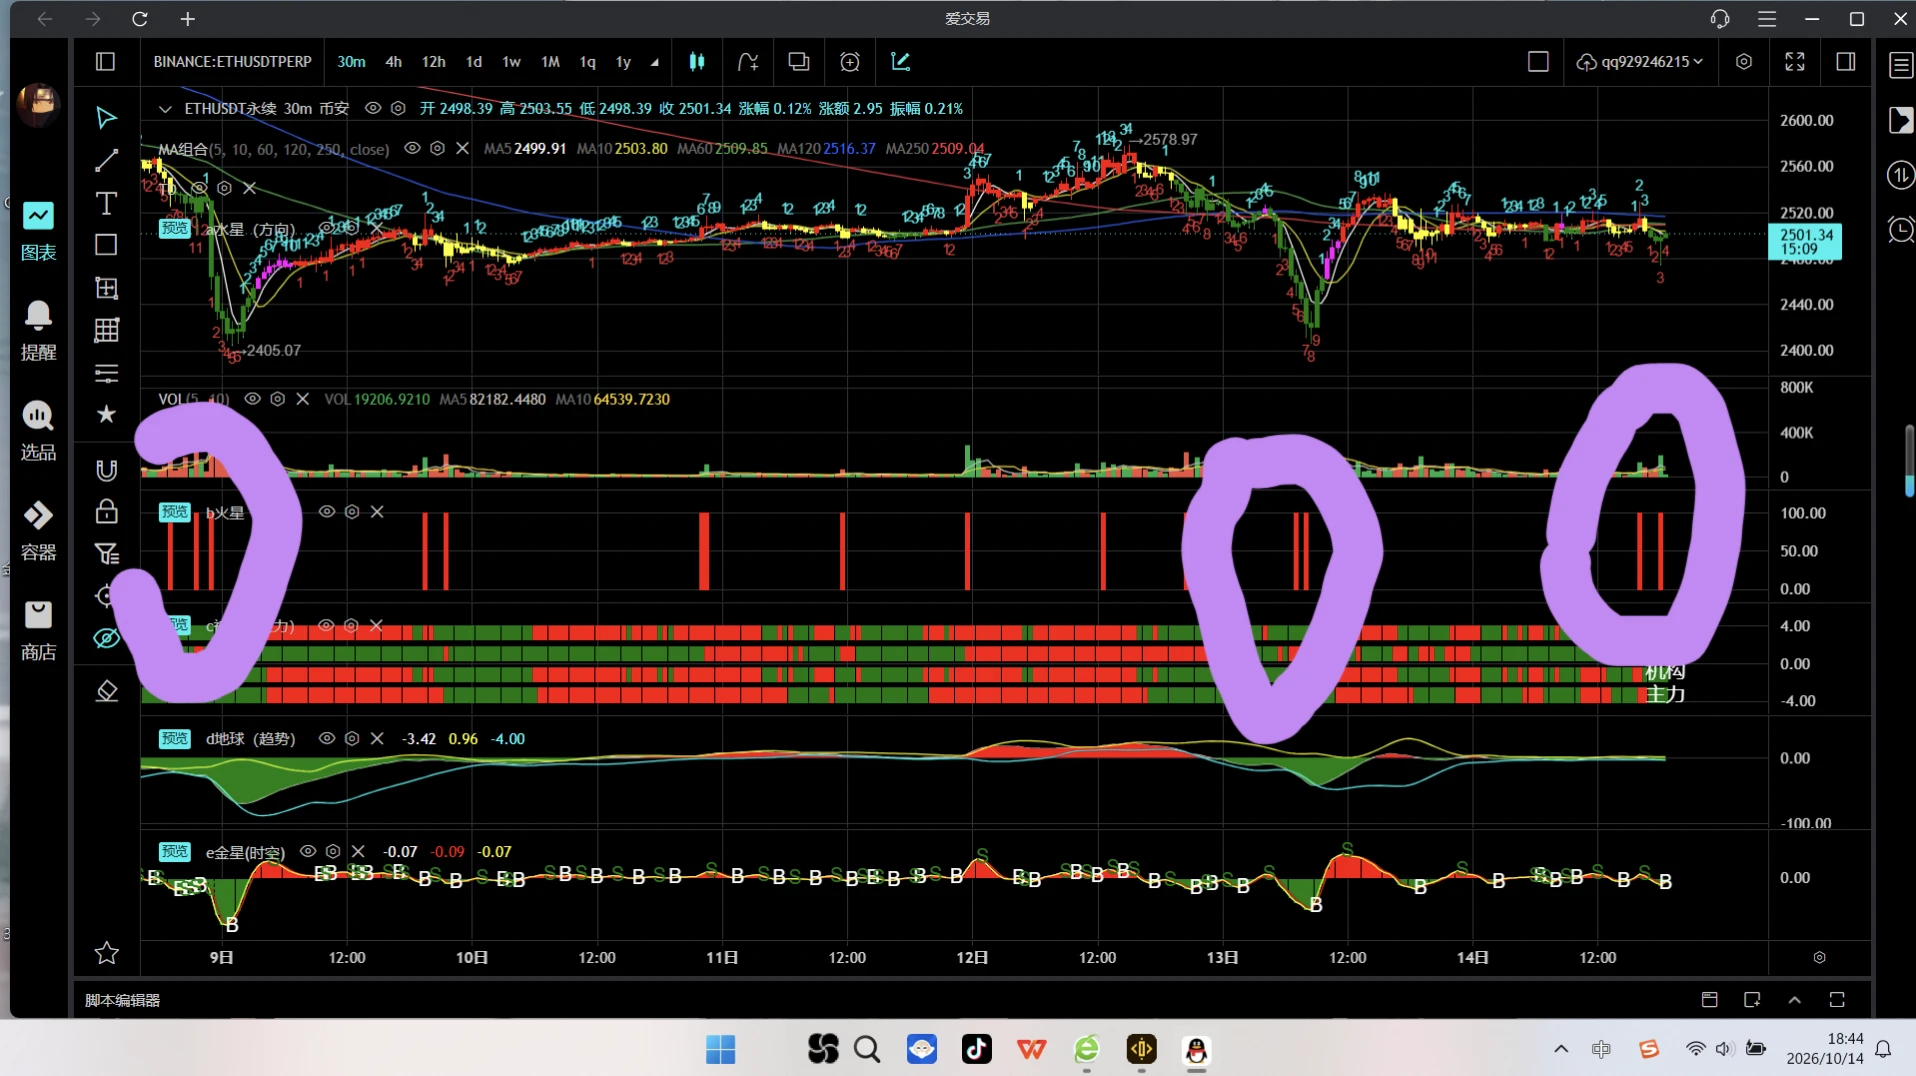Choose the magnet snap tool
The width and height of the screenshot is (1916, 1076).
(106, 470)
